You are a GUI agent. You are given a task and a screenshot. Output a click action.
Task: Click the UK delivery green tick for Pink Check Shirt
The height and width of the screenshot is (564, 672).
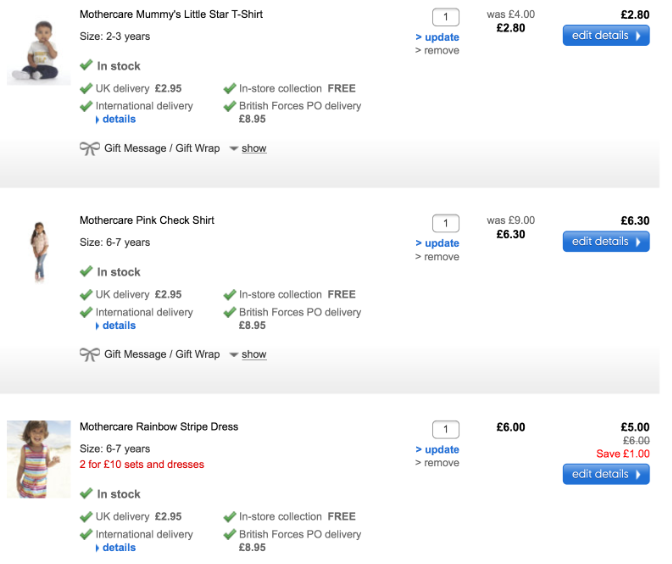(x=86, y=295)
